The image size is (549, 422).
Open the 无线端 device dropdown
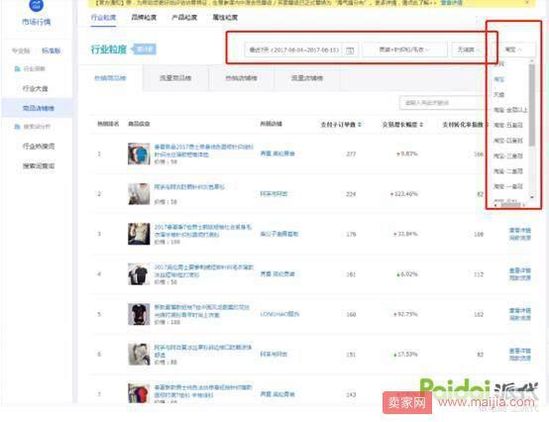coord(468,50)
